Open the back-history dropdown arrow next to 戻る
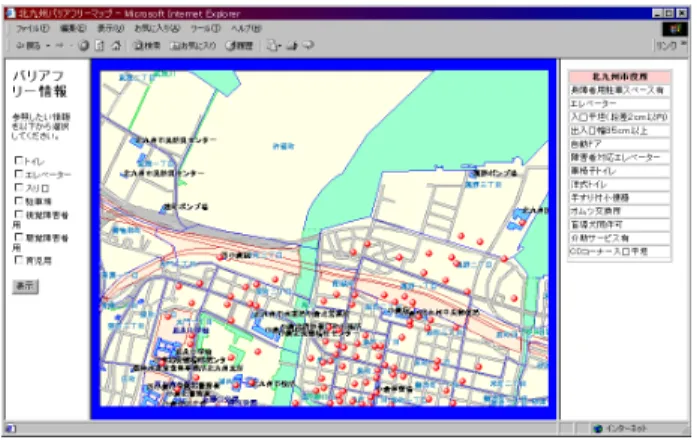Viewport: 697px width, 440px height. pos(48,45)
